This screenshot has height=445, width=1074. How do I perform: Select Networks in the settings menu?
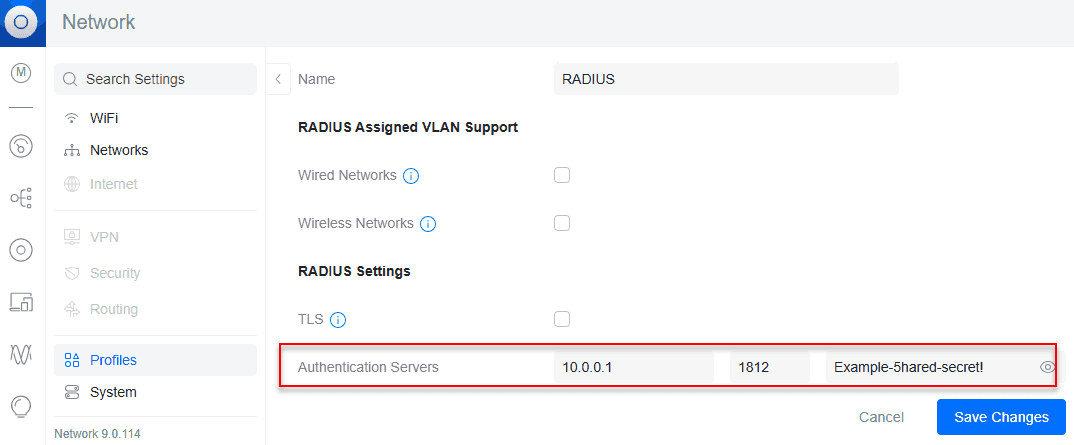tap(118, 150)
